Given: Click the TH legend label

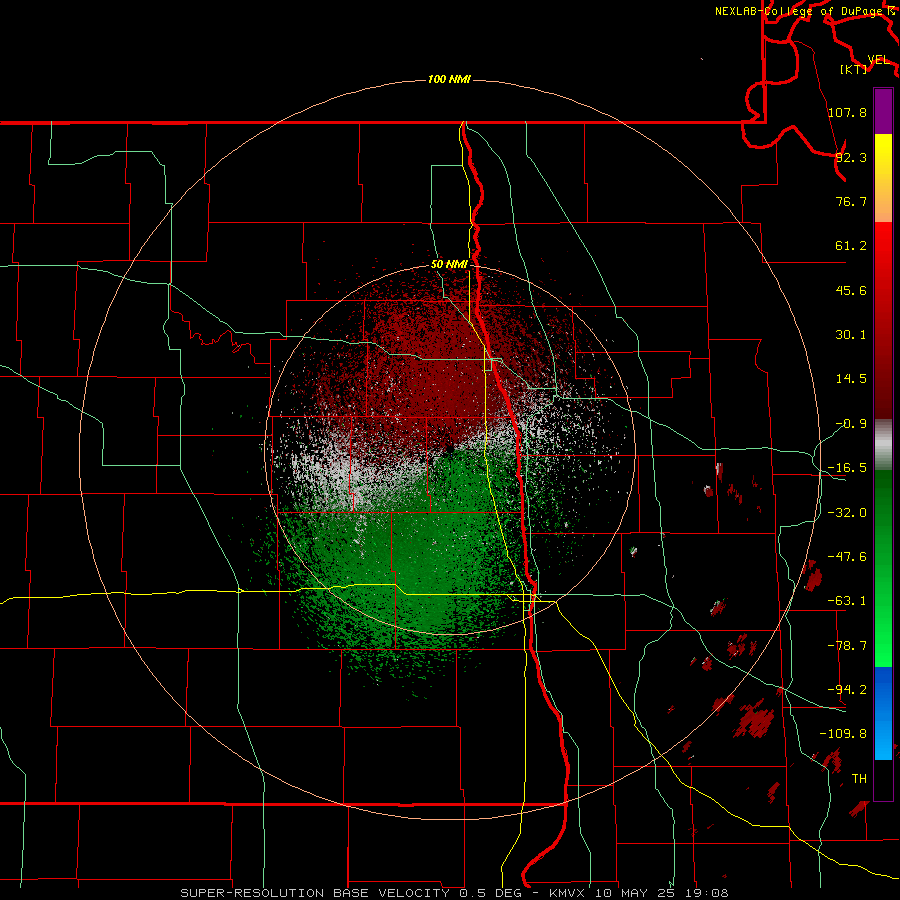Looking at the screenshot, I should coord(859,779).
